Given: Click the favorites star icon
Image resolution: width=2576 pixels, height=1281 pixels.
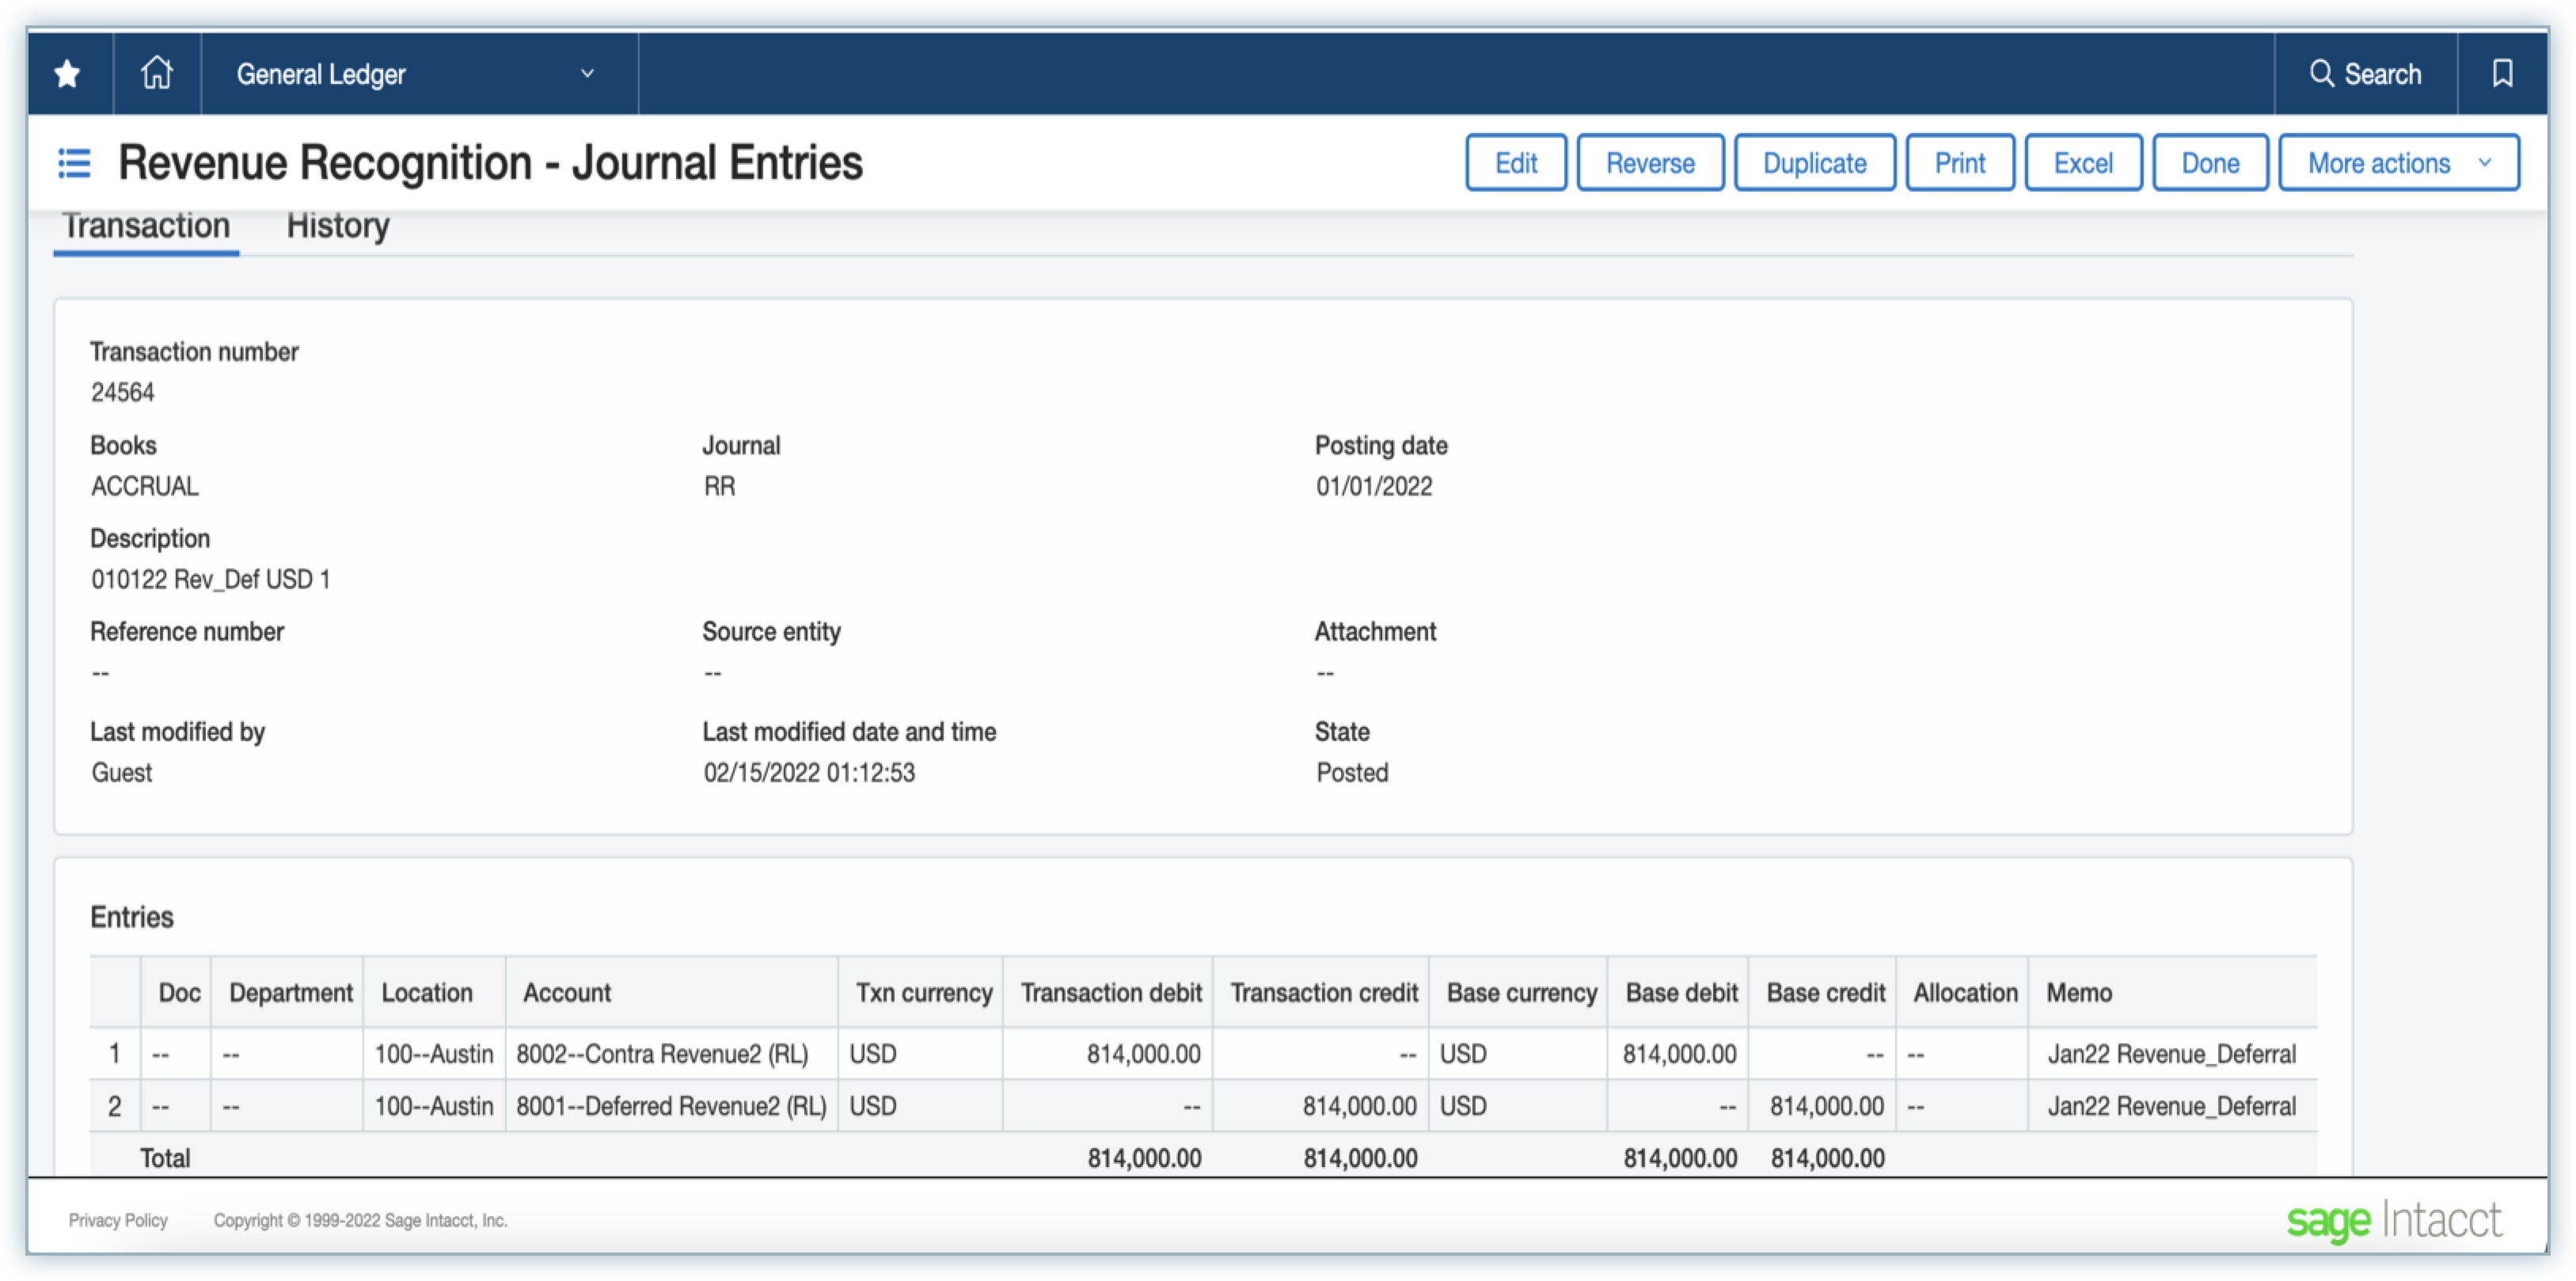Looking at the screenshot, I should [67, 73].
